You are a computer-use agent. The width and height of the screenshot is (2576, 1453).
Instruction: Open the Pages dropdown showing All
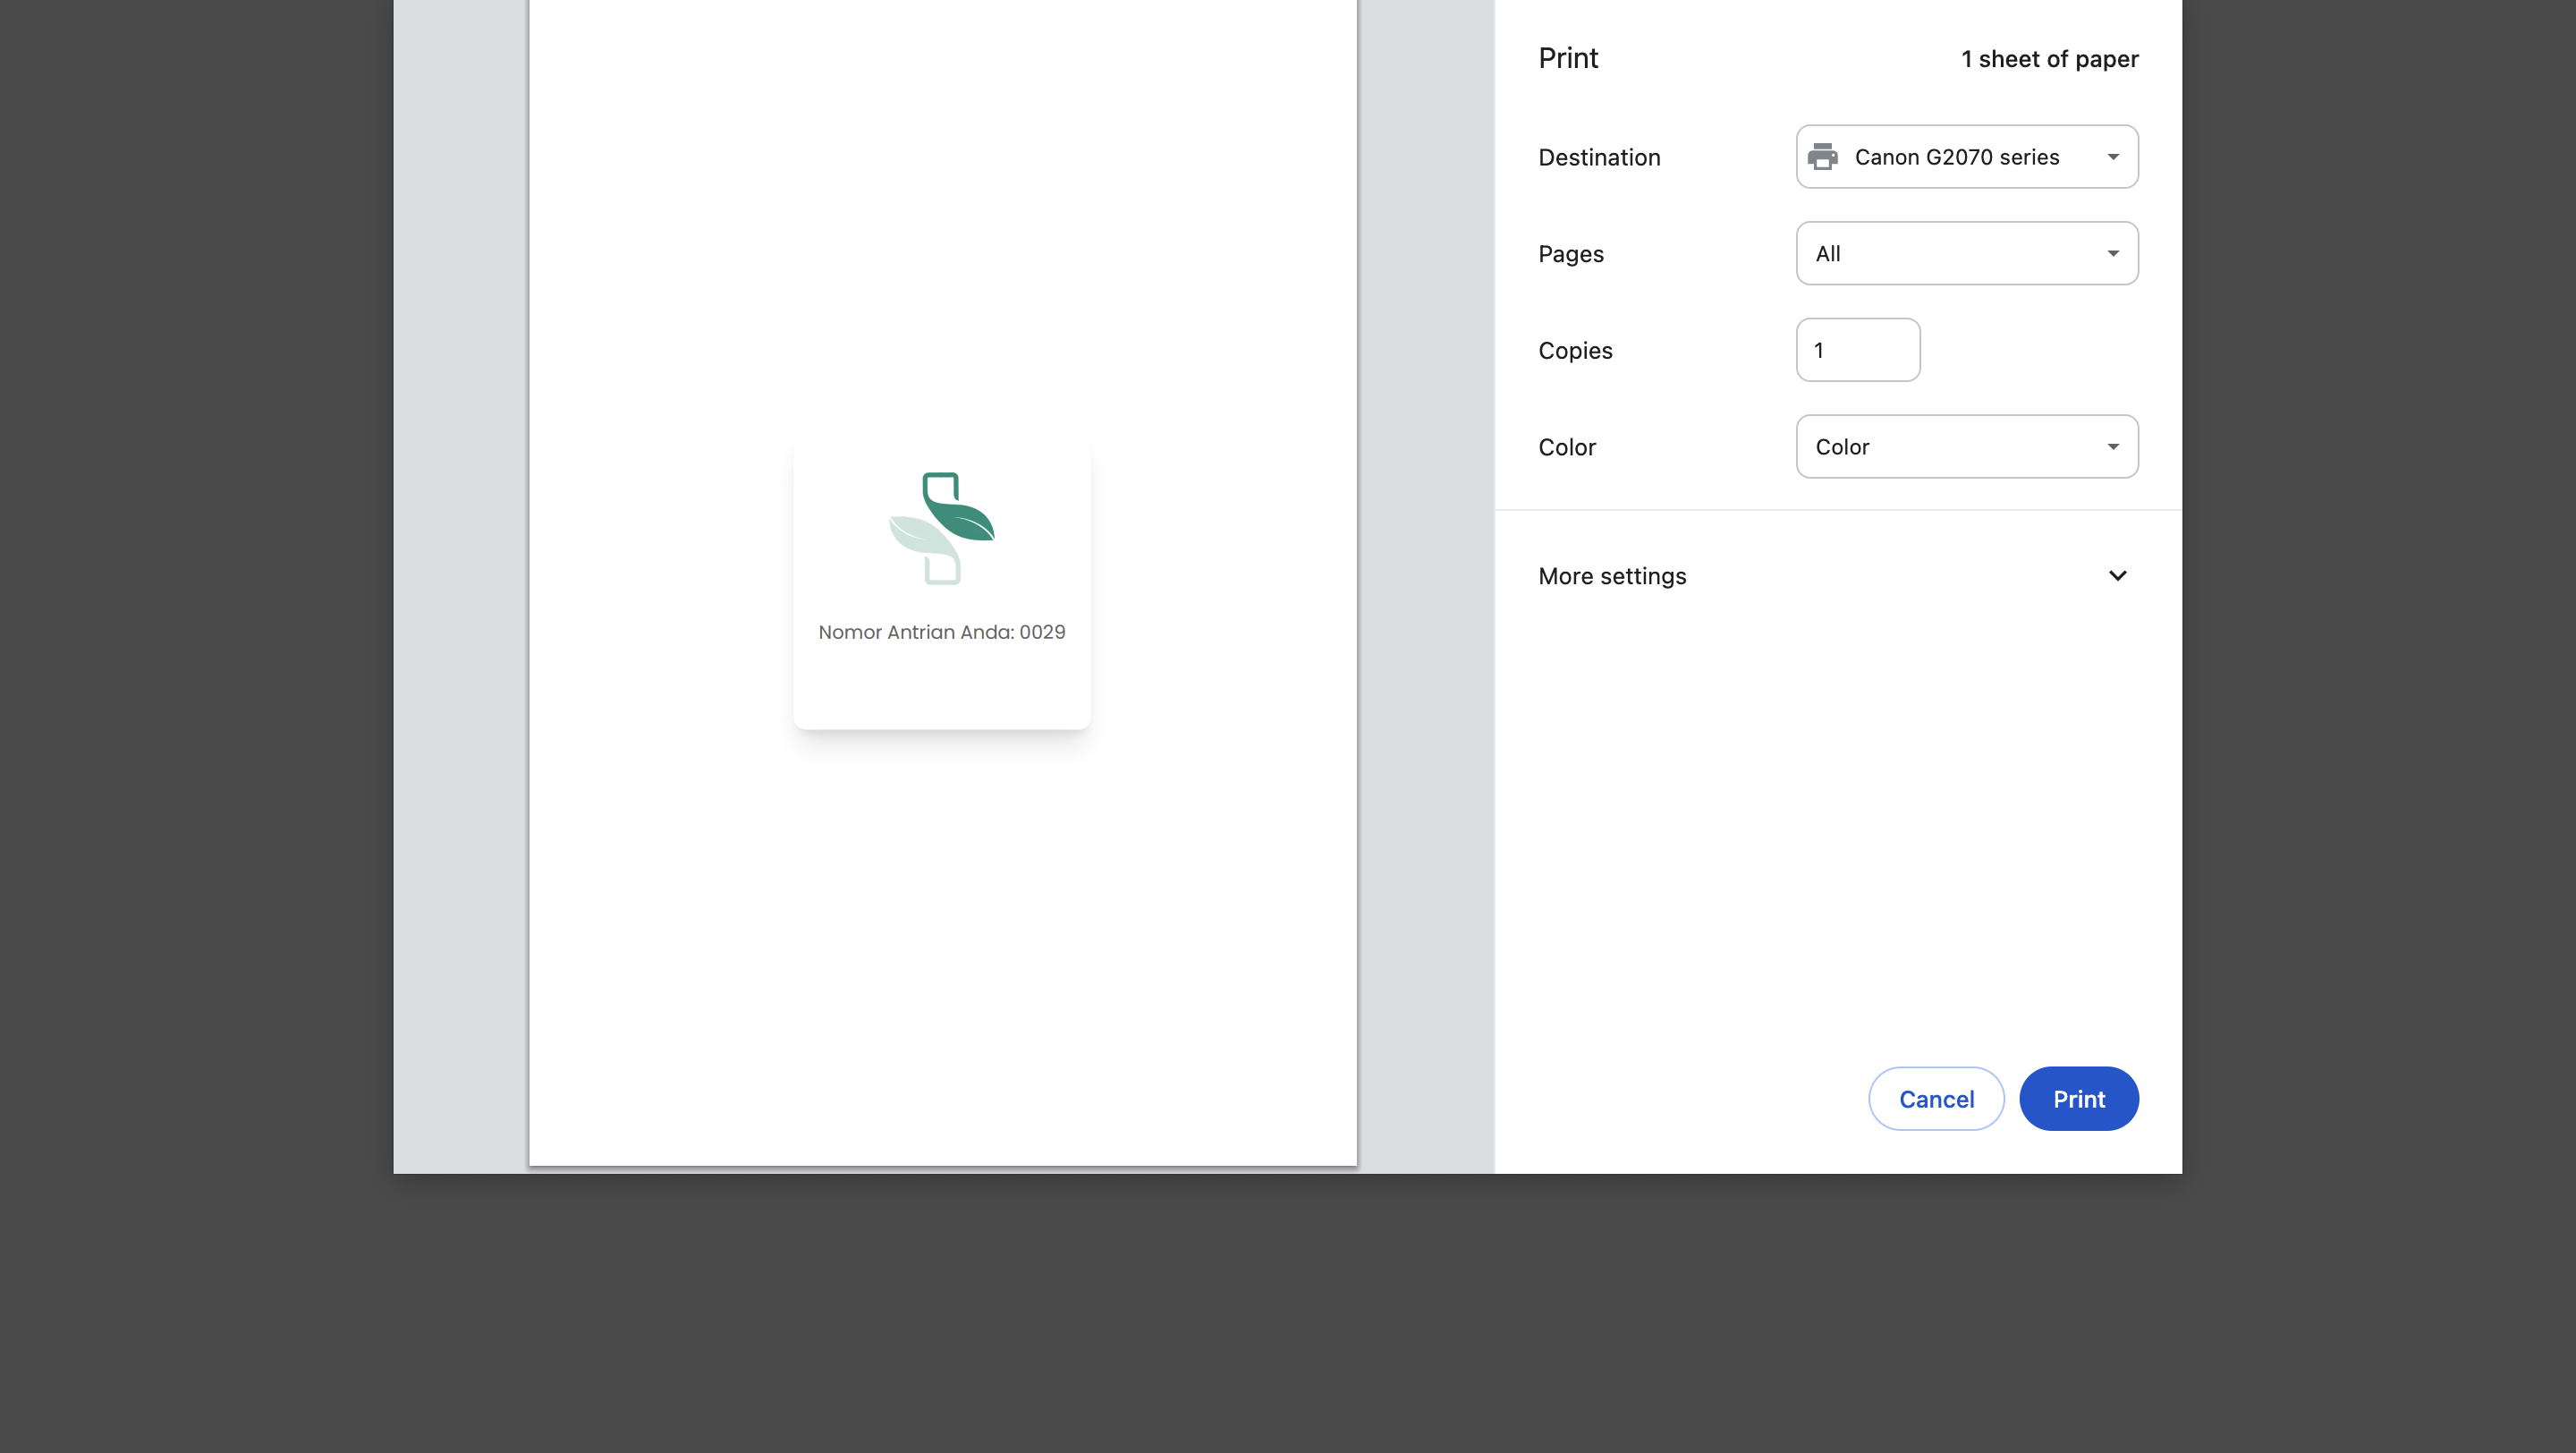[1965, 254]
